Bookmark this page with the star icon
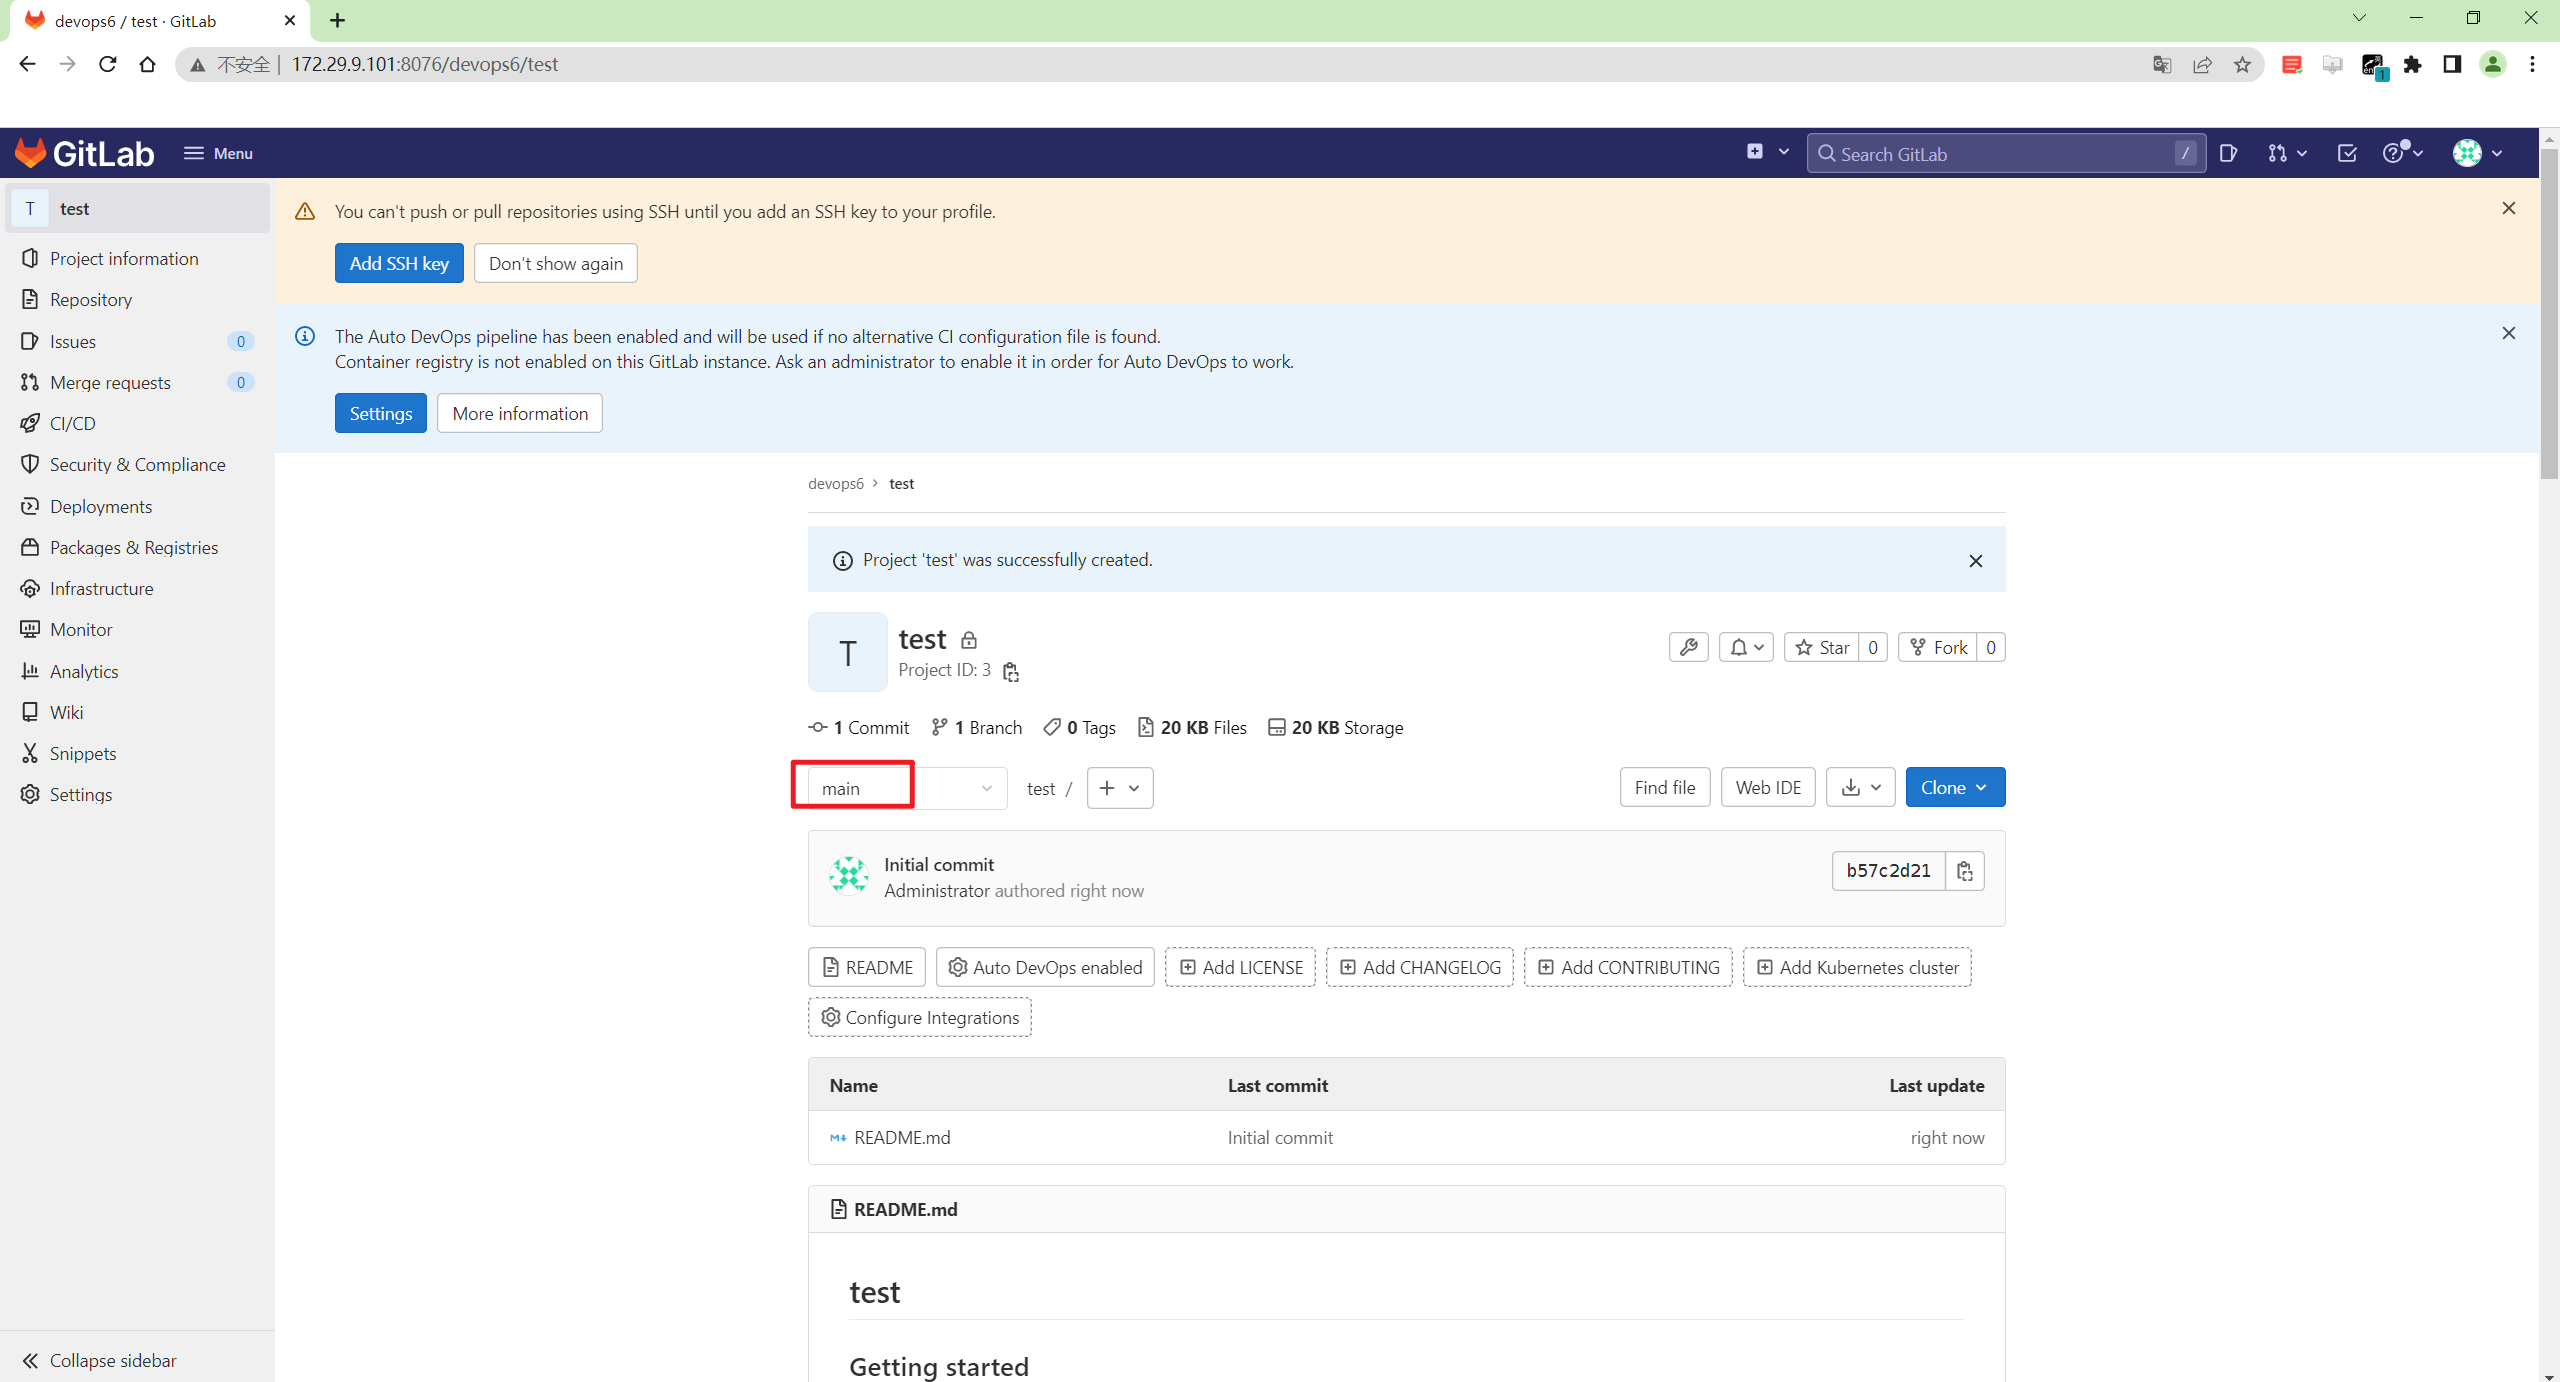The image size is (2560, 1382). [x=2242, y=64]
